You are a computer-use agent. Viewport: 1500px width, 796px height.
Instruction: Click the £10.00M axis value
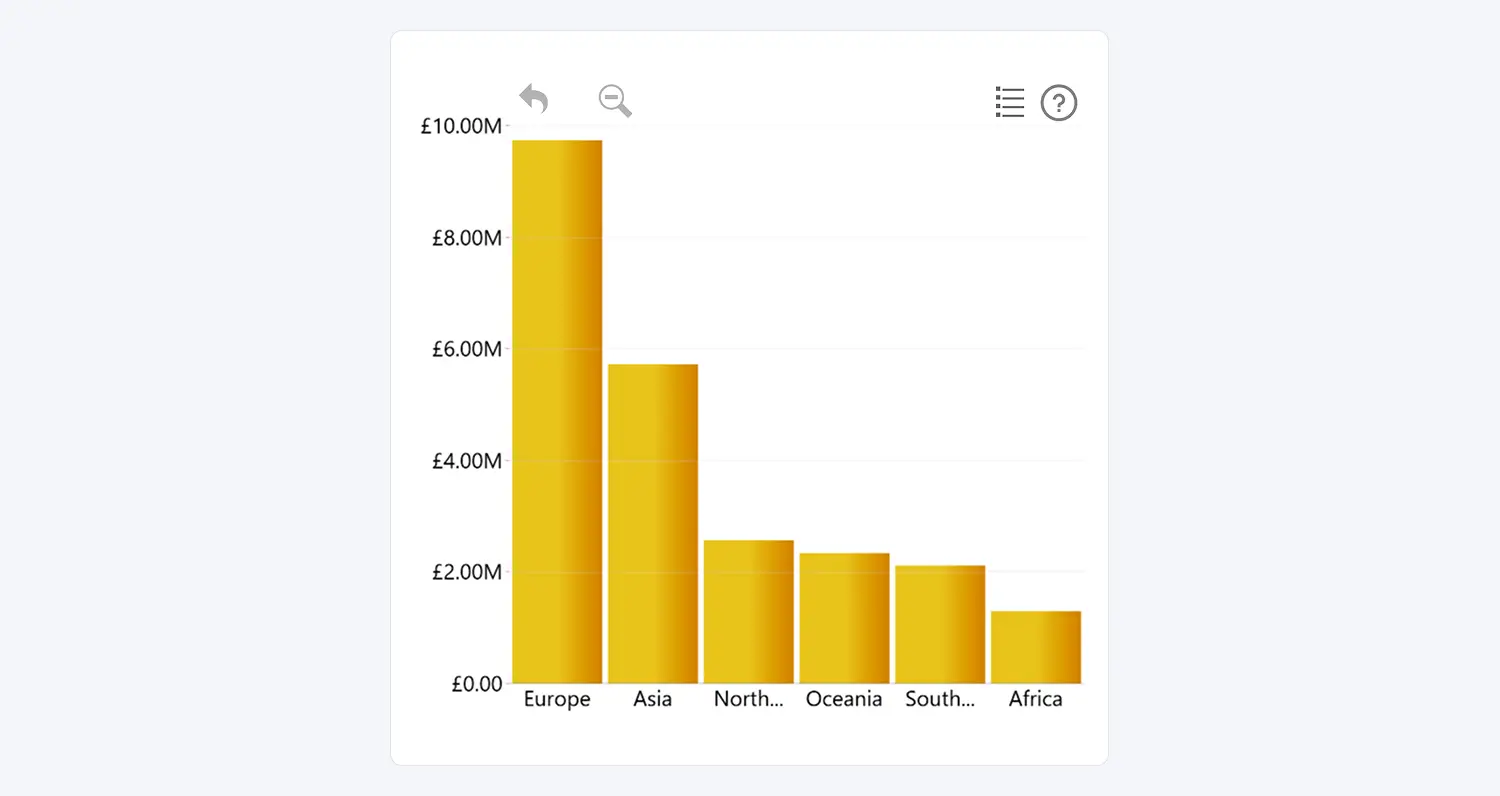[461, 126]
